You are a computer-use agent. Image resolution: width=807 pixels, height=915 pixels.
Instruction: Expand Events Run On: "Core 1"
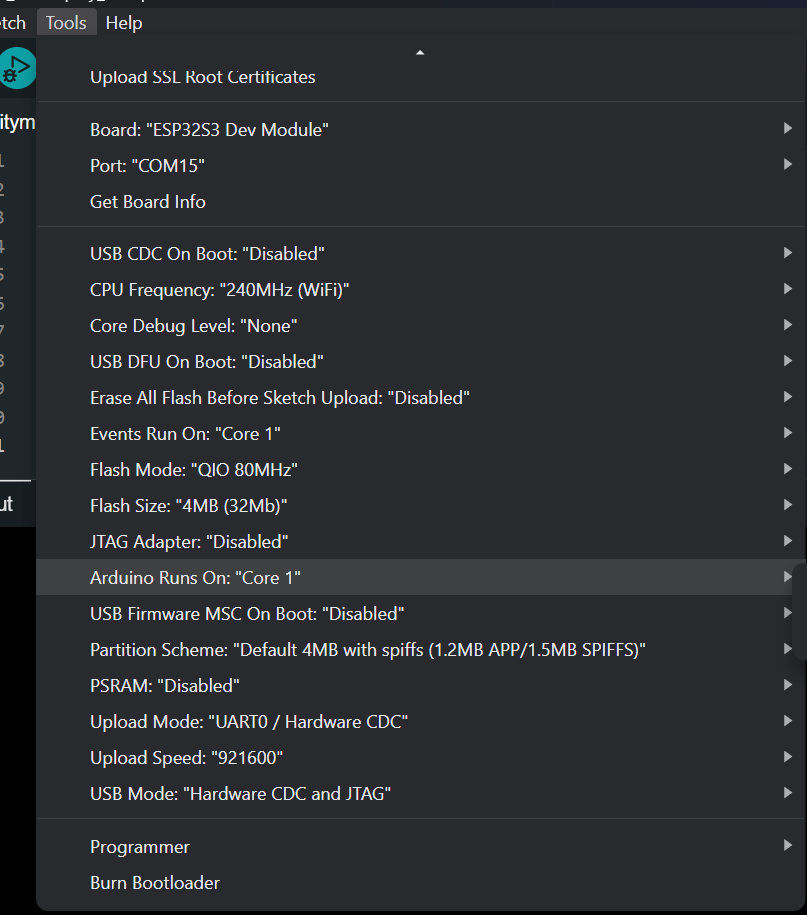tap(420, 434)
